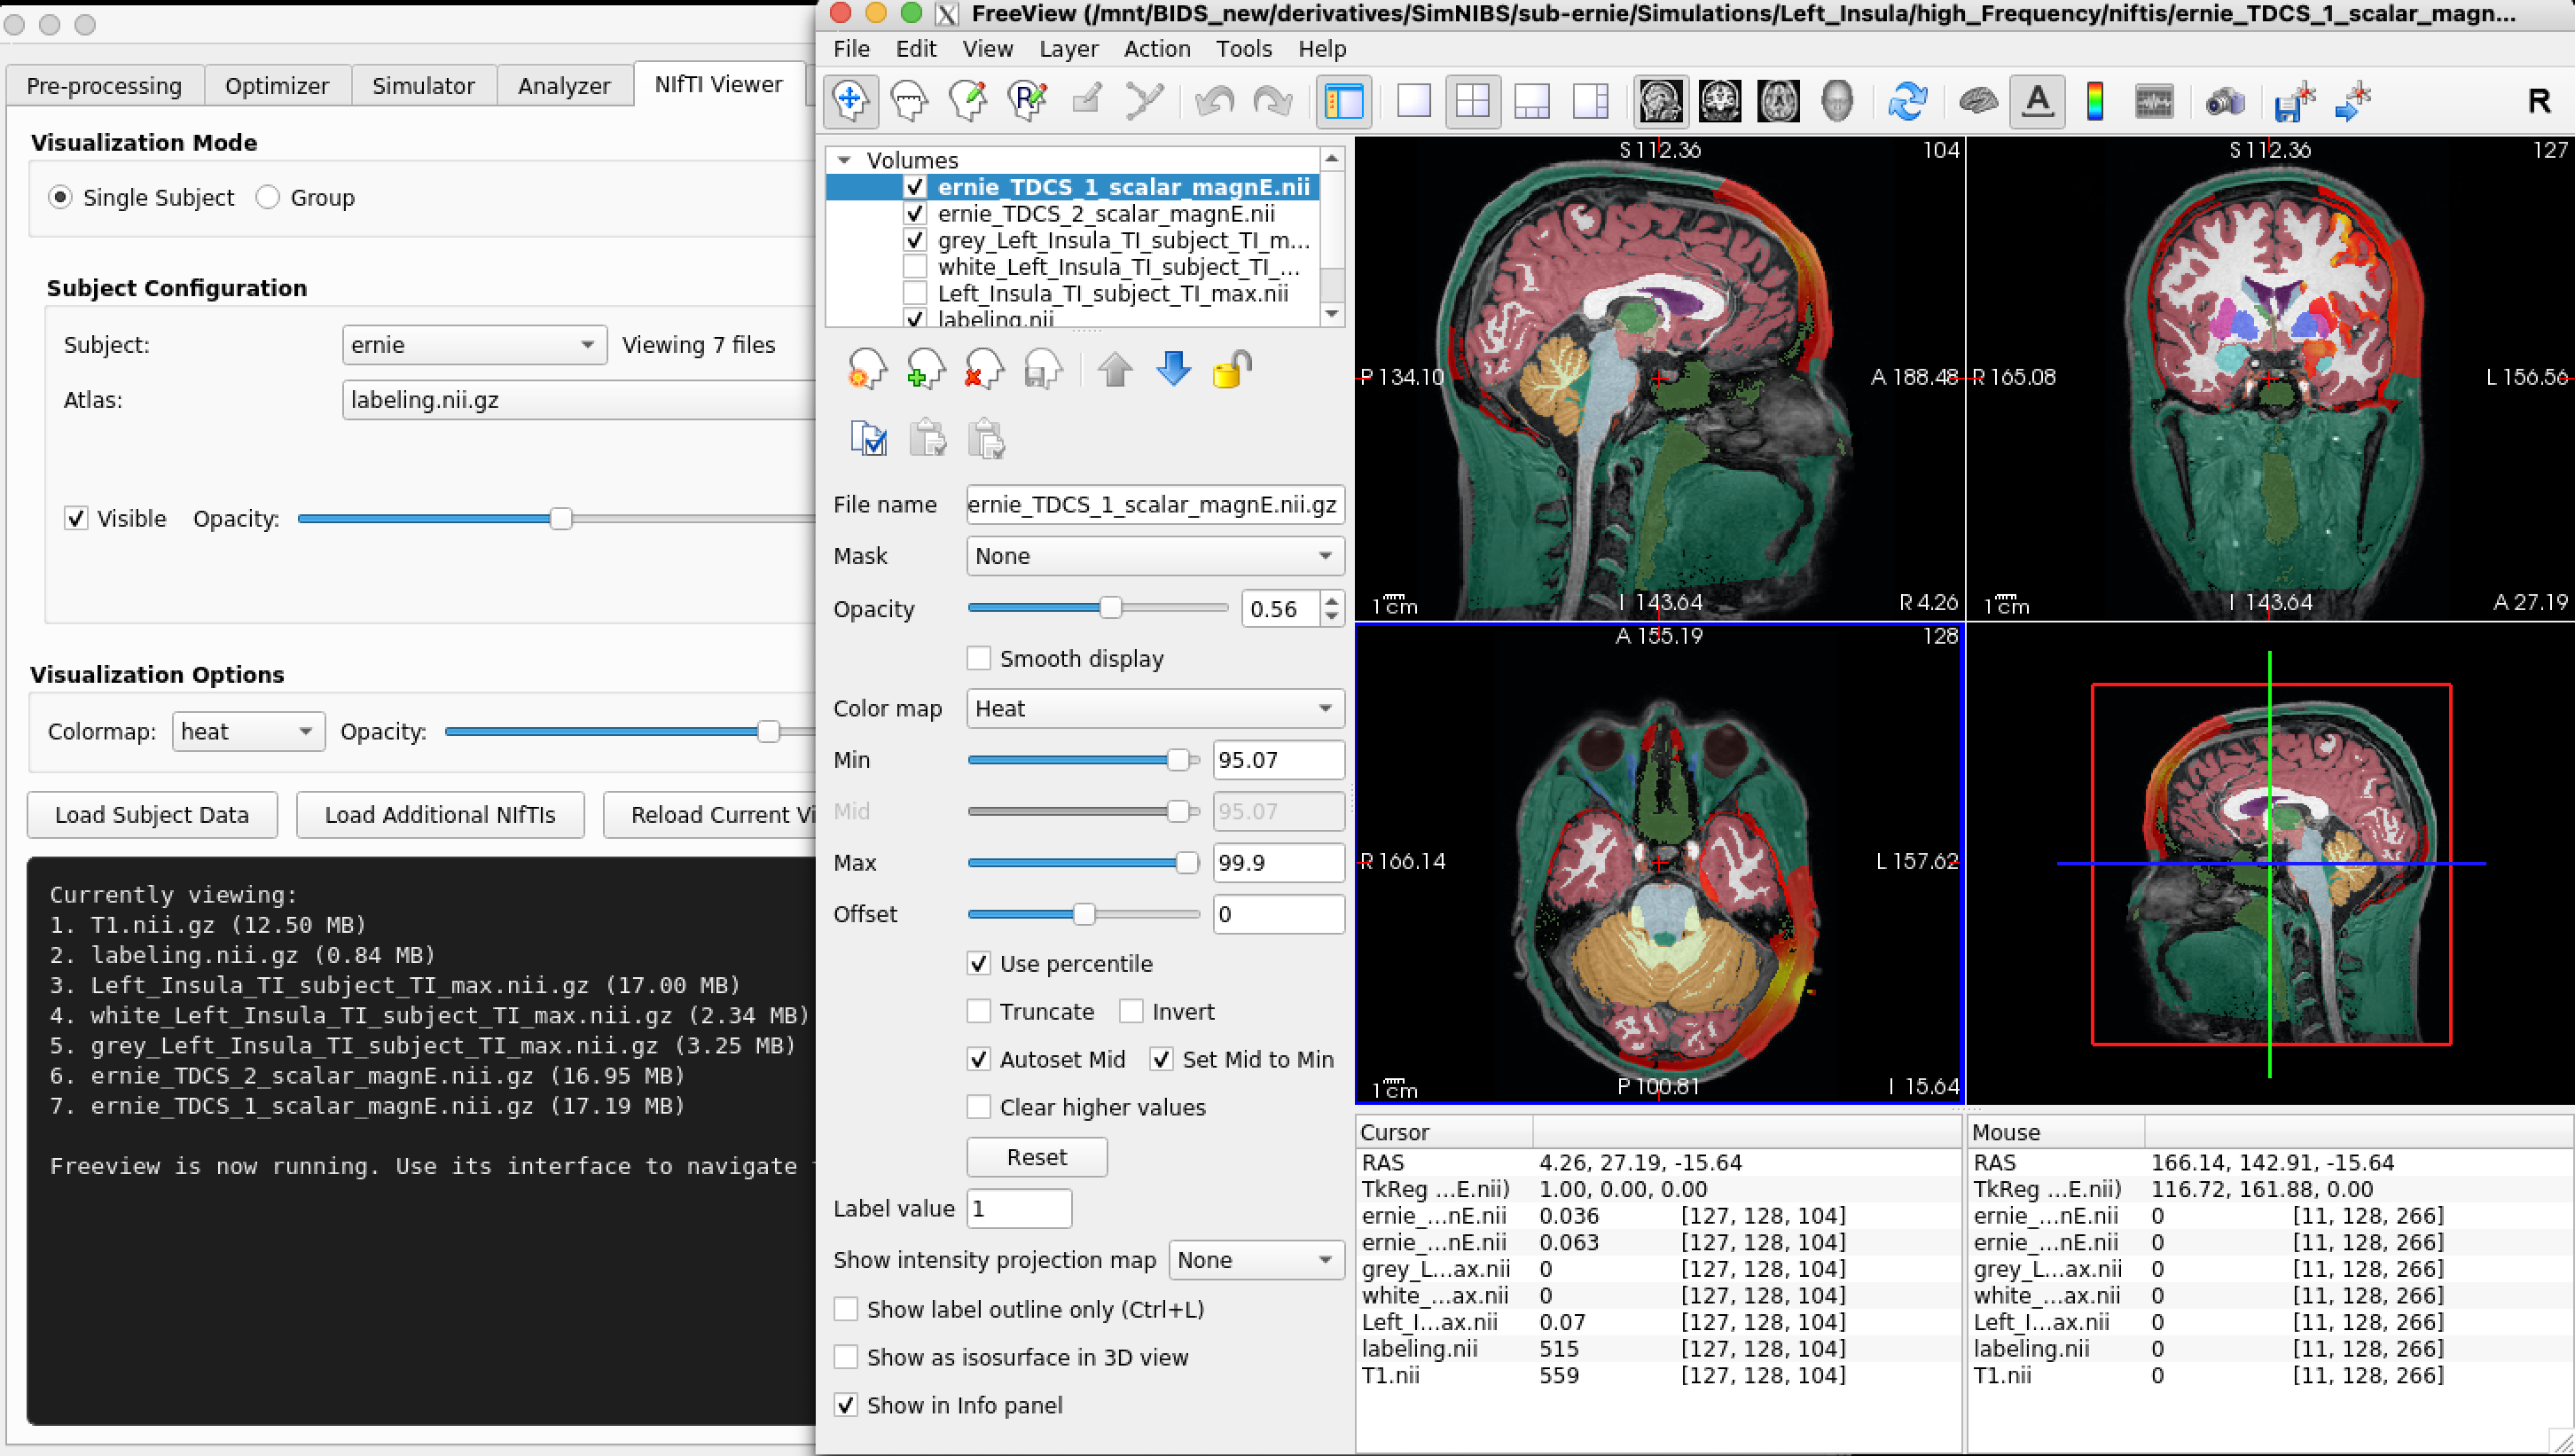Open the Tools menu
This screenshot has width=2575, height=1456.
pyautogui.click(x=1243, y=49)
